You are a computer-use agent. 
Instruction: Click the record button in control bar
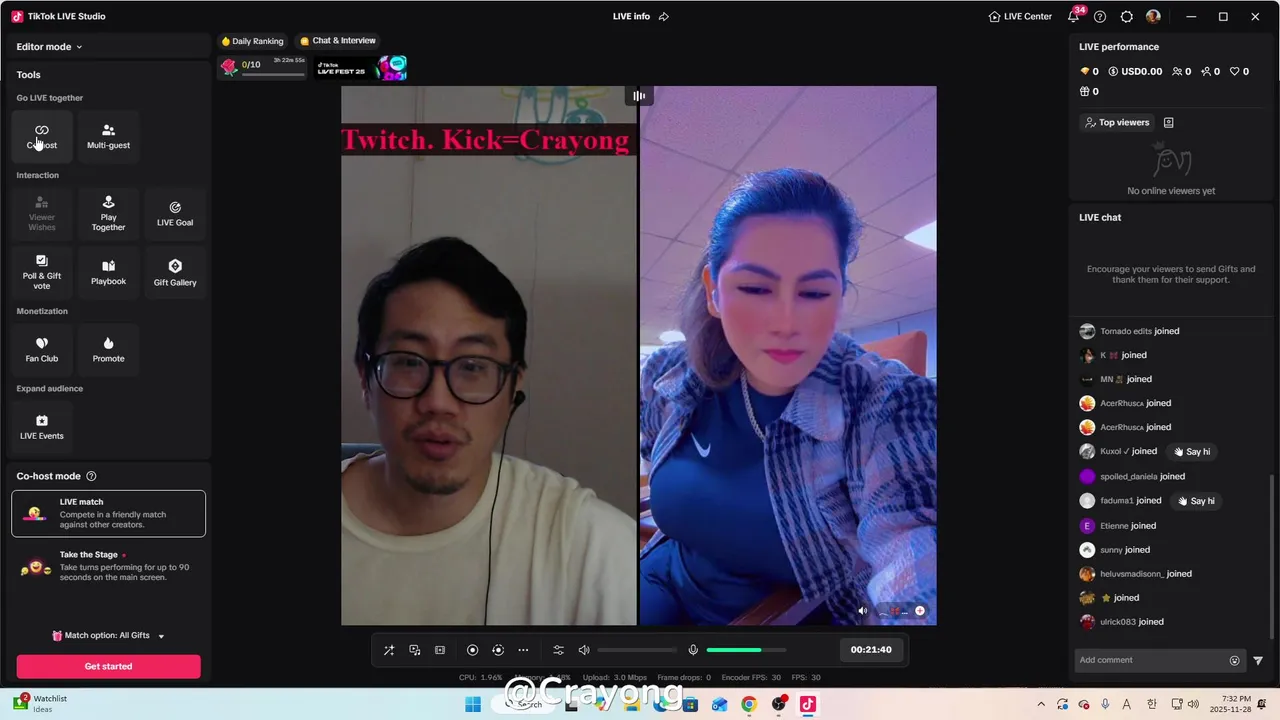click(x=473, y=650)
